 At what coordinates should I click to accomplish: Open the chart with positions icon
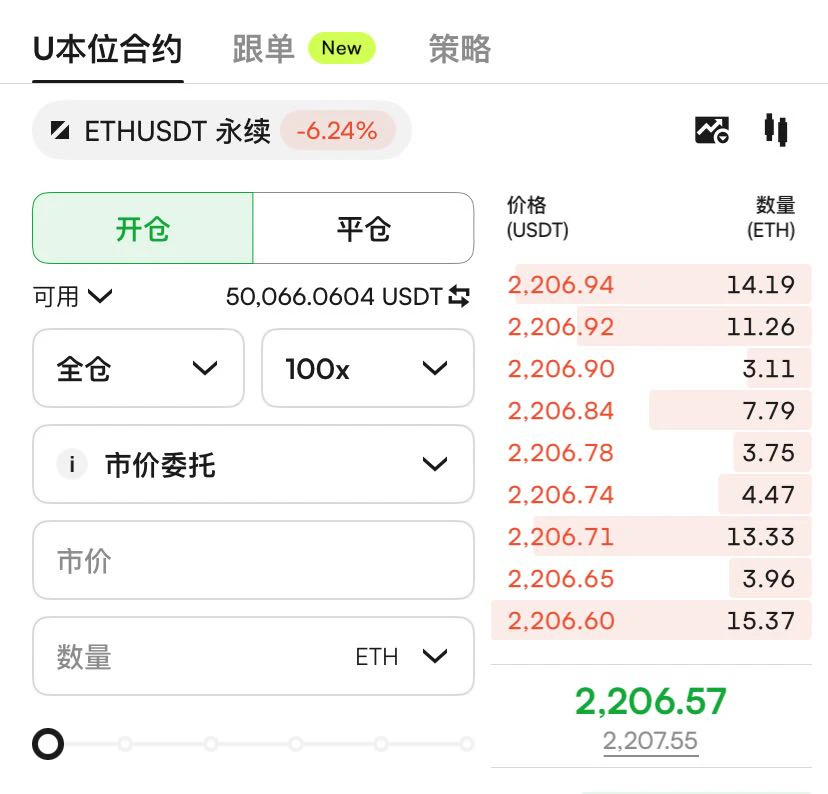pos(712,130)
